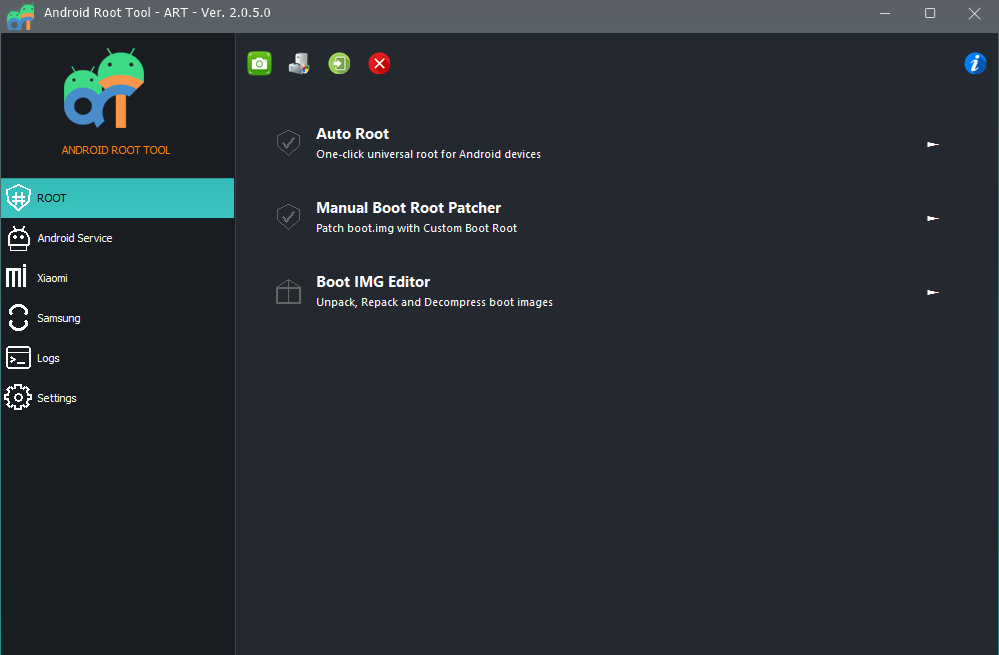
Task: Switch to the ROOT tab
Action: click(x=51, y=198)
